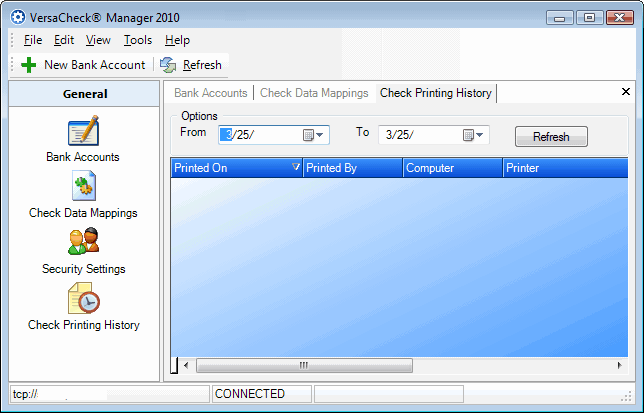Click the New Bank Account toolbar label
The image size is (644, 413).
[94, 65]
